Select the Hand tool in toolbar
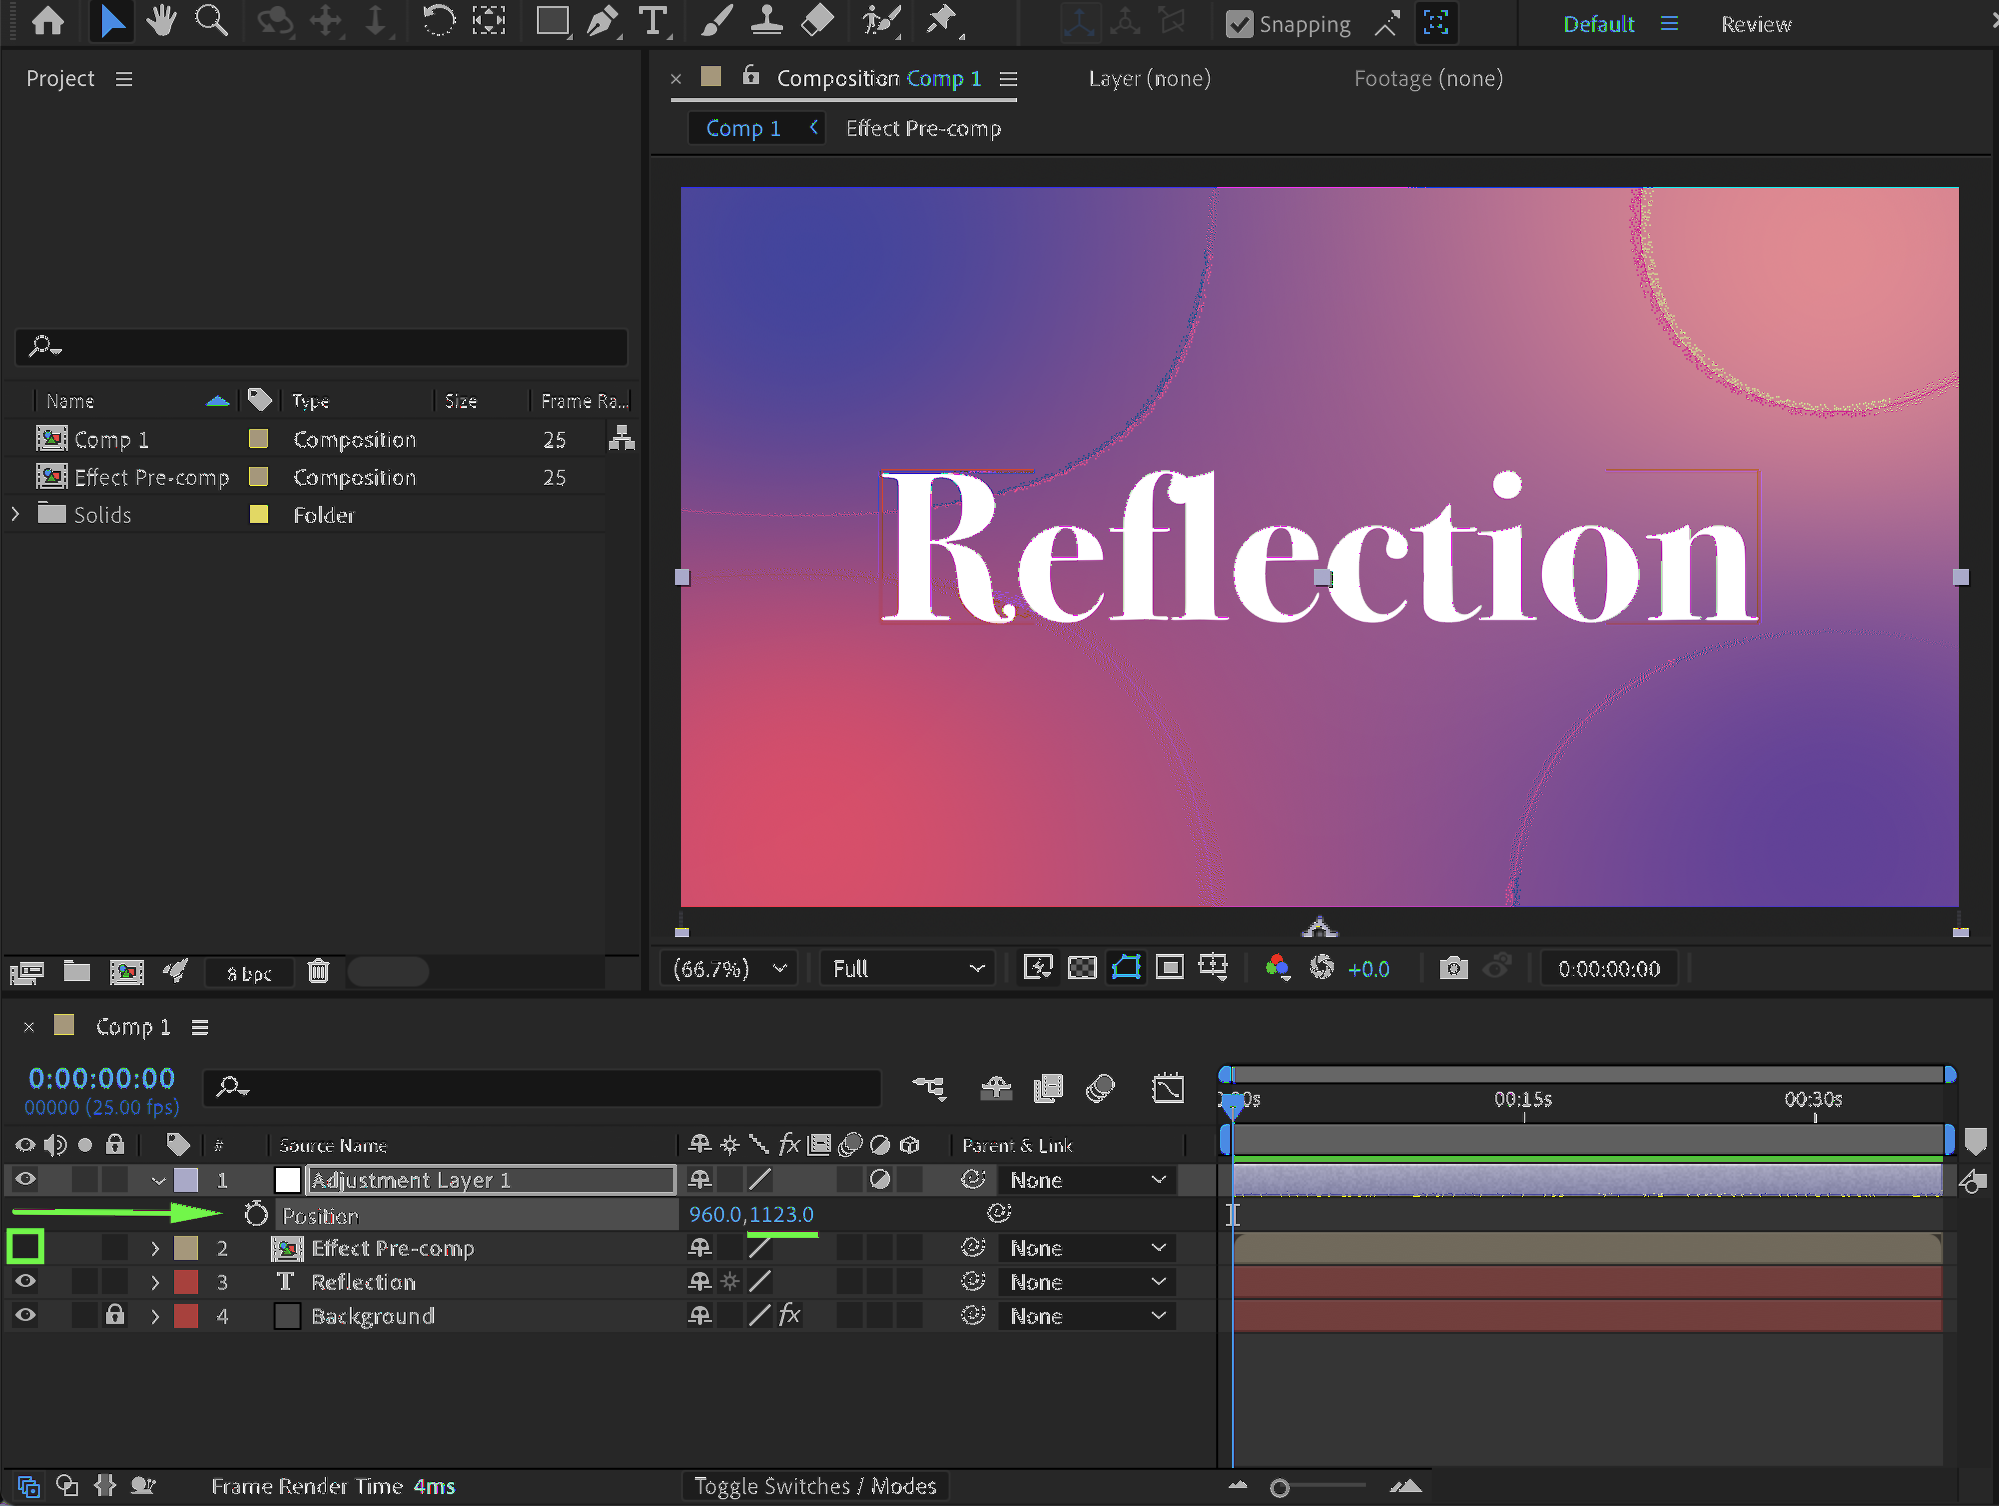 click(x=160, y=21)
